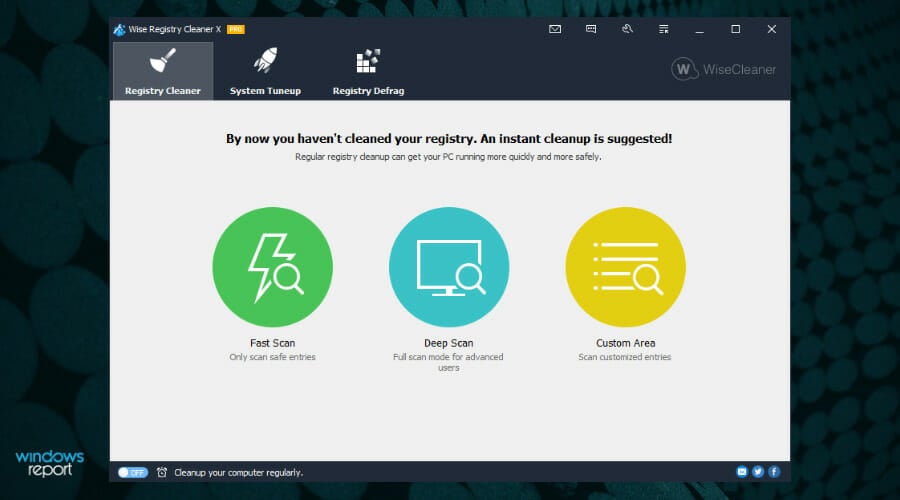Click the "Deep Scan" label

tap(449, 343)
